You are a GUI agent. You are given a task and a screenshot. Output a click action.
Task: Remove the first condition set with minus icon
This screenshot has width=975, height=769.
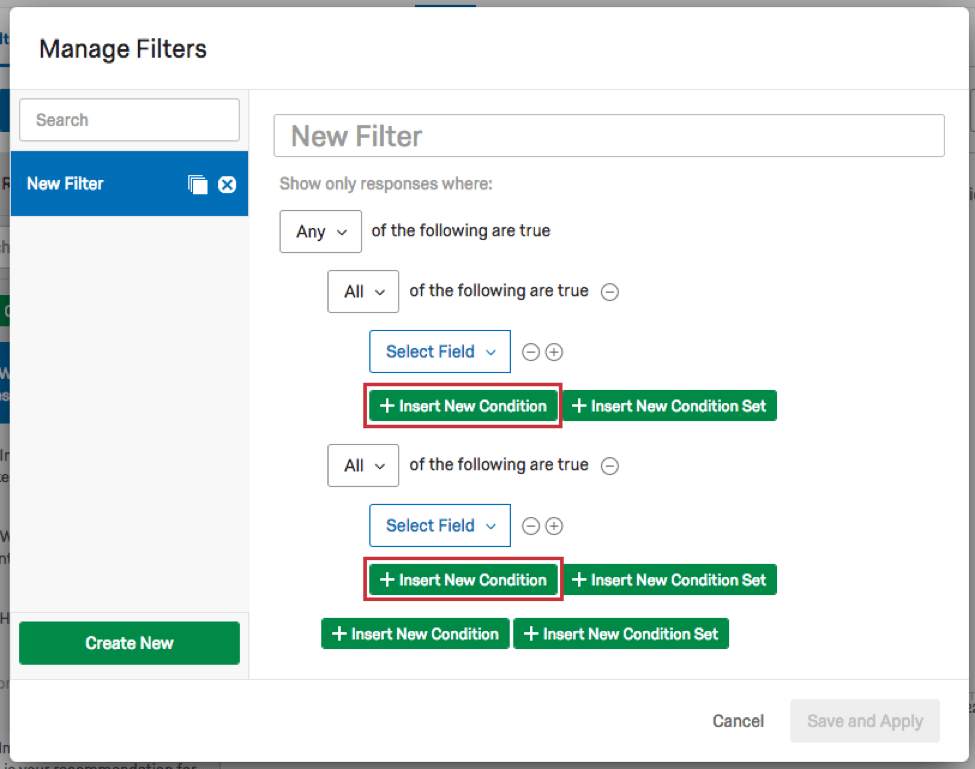click(610, 291)
